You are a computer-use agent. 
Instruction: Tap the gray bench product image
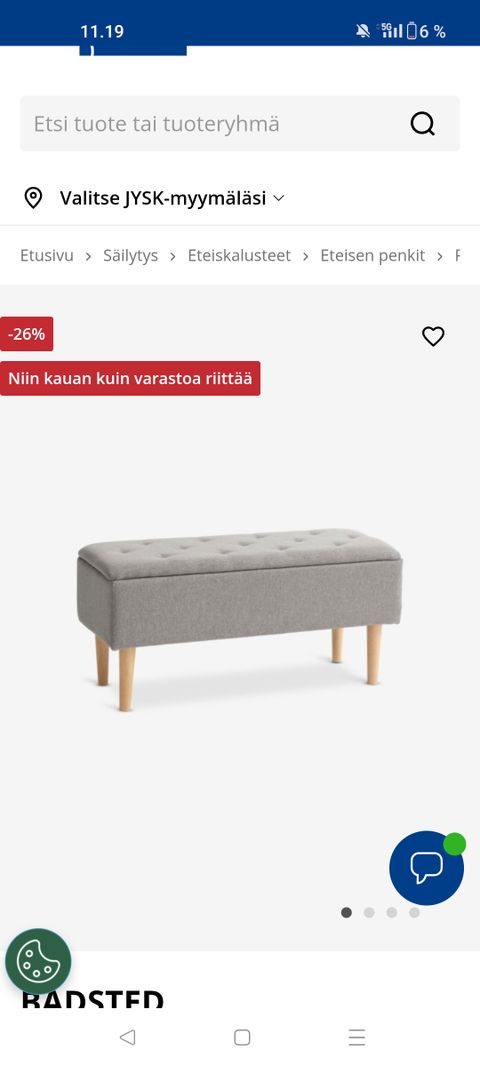tap(240, 619)
